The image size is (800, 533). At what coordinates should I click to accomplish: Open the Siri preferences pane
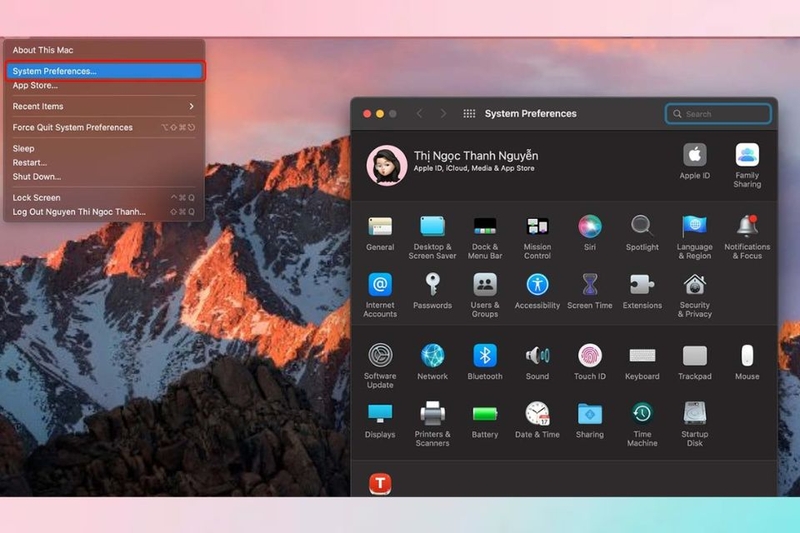point(590,233)
